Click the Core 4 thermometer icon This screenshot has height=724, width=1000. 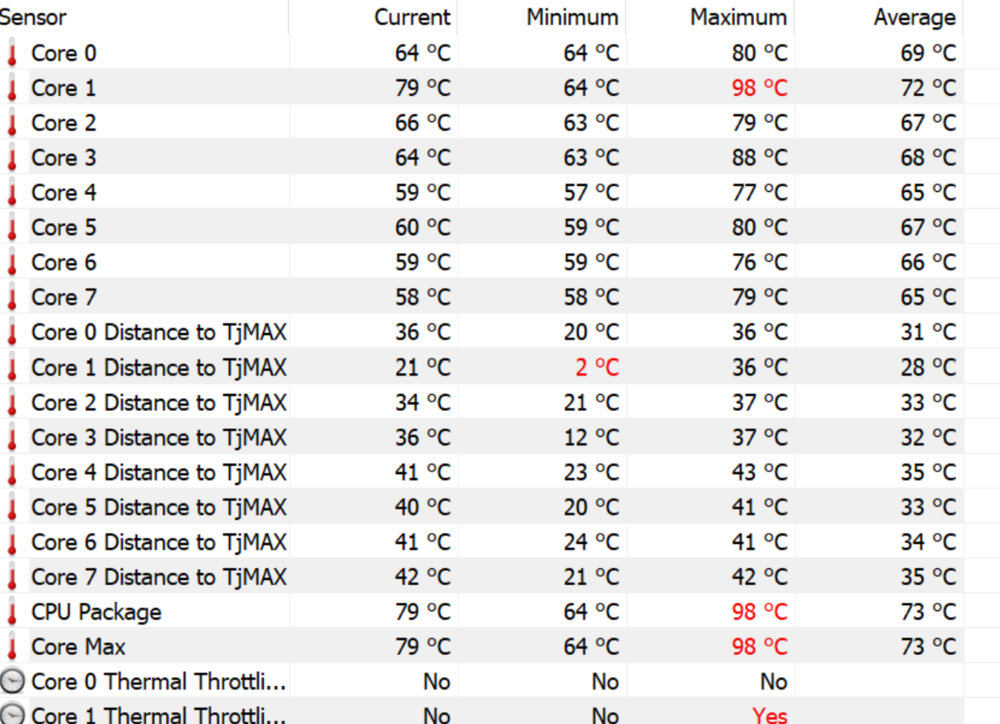[x=12, y=193]
